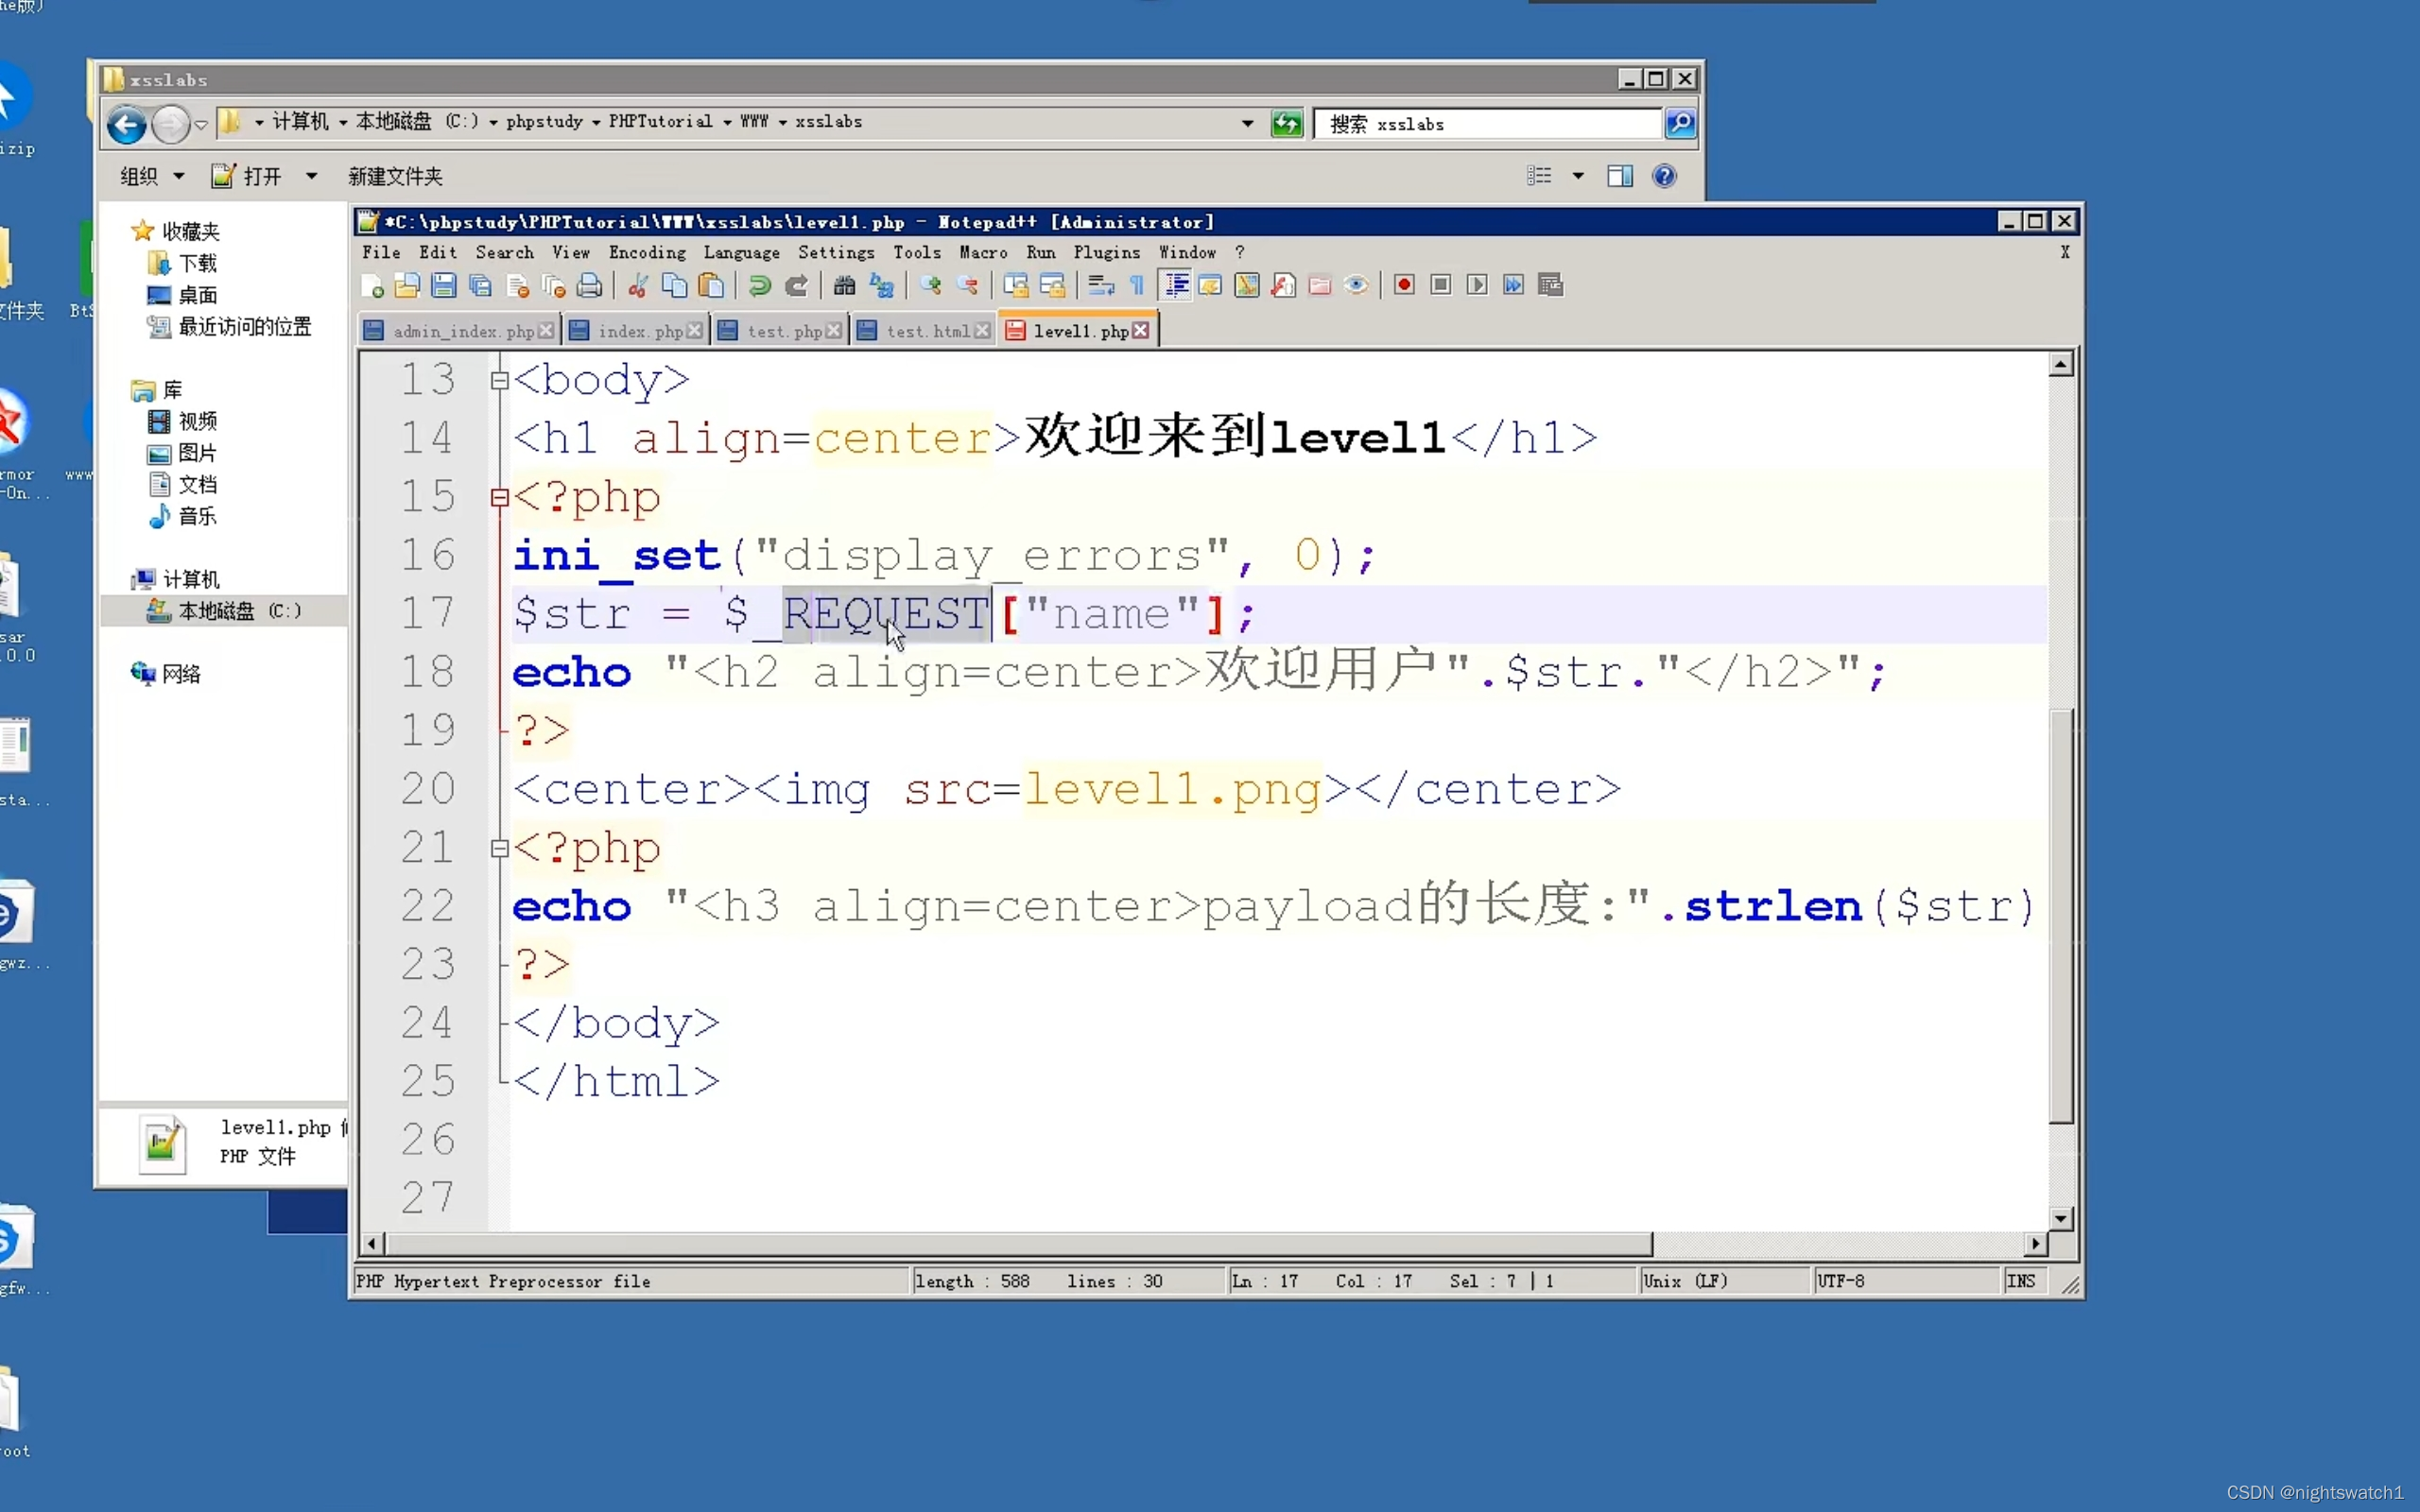This screenshot has width=2420, height=1512.
Task: Open the view options dropdown arrow in Explorer
Action: [x=1578, y=177]
